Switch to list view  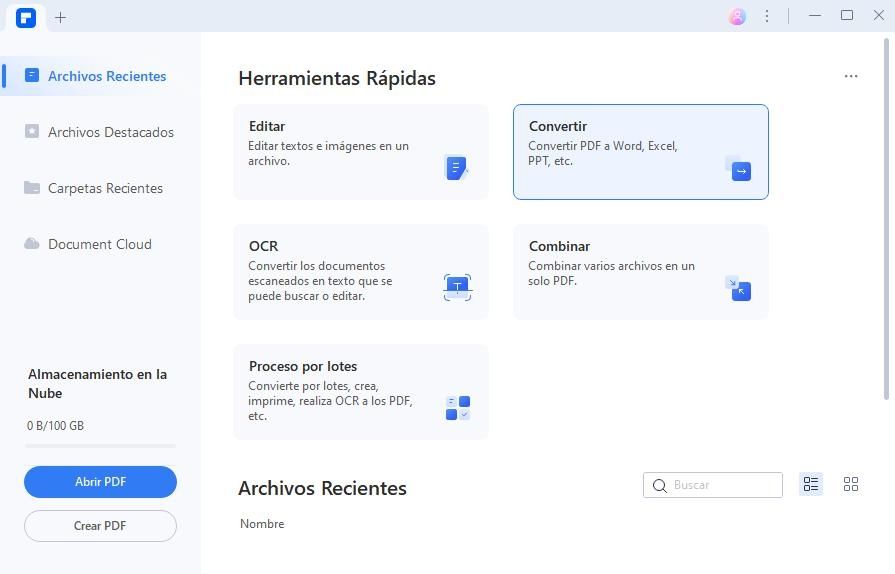(811, 484)
